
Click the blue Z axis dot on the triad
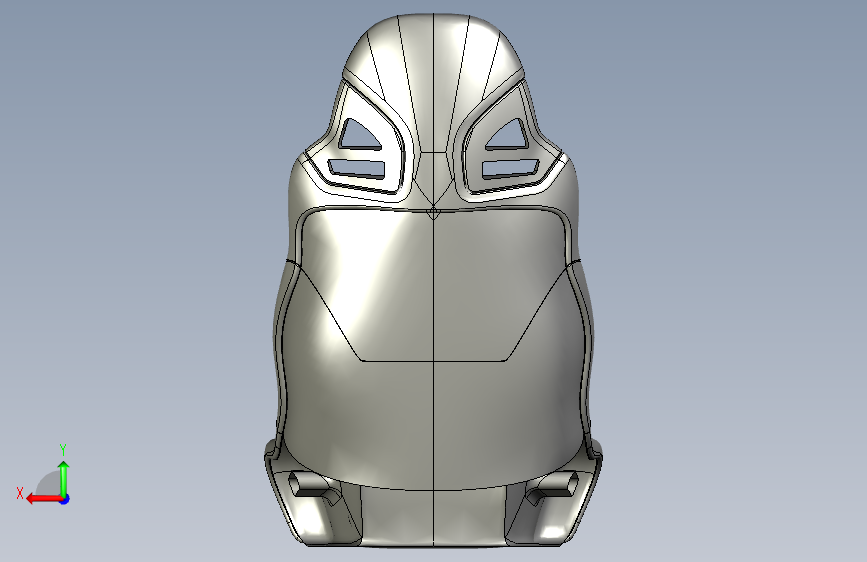[x=65, y=499]
